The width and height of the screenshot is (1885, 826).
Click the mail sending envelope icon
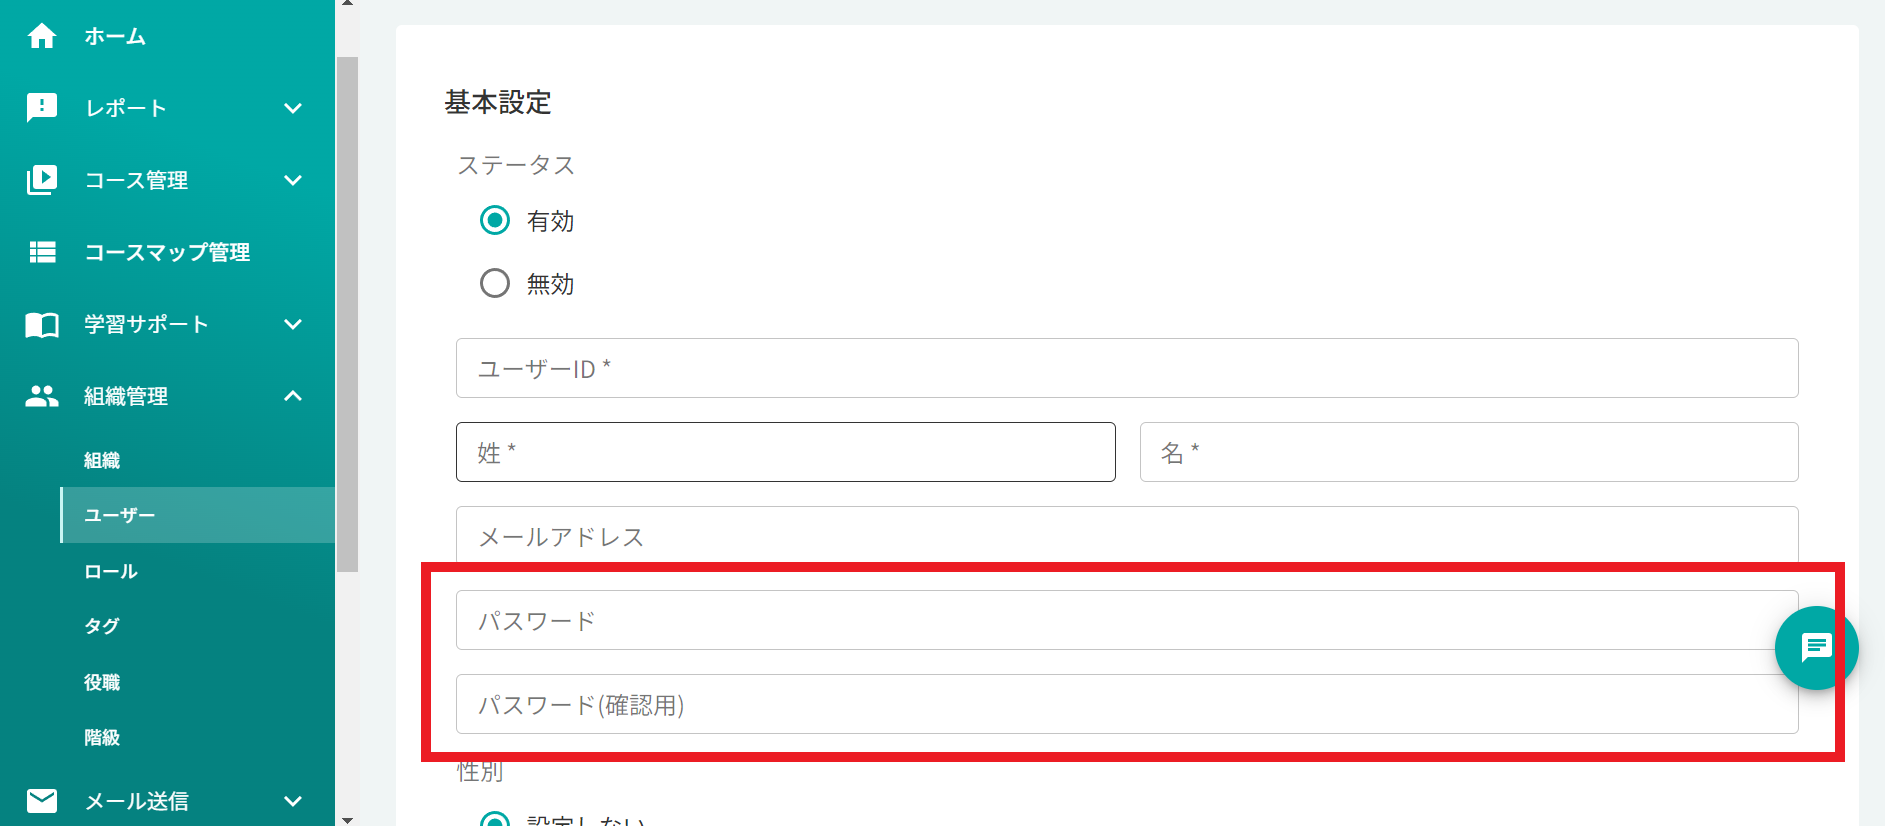coord(42,800)
